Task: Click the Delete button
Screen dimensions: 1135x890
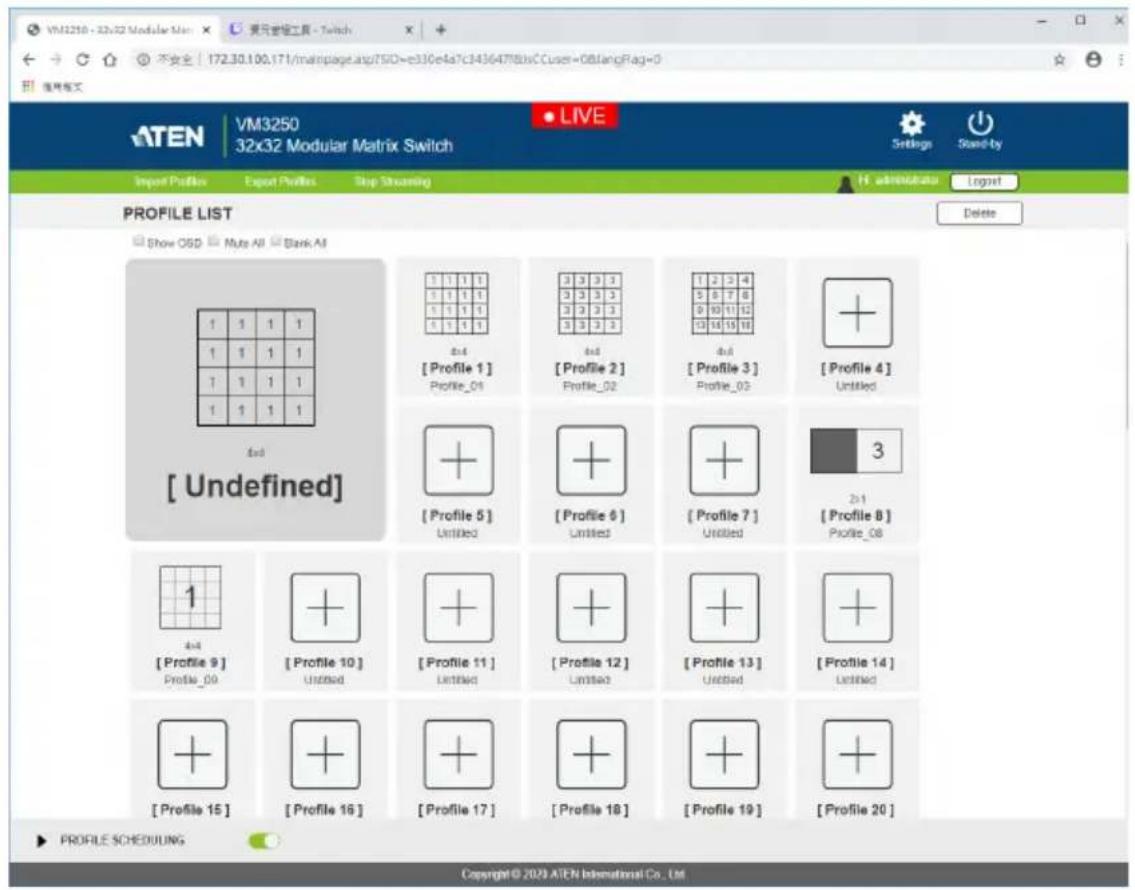Action: pos(979,213)
